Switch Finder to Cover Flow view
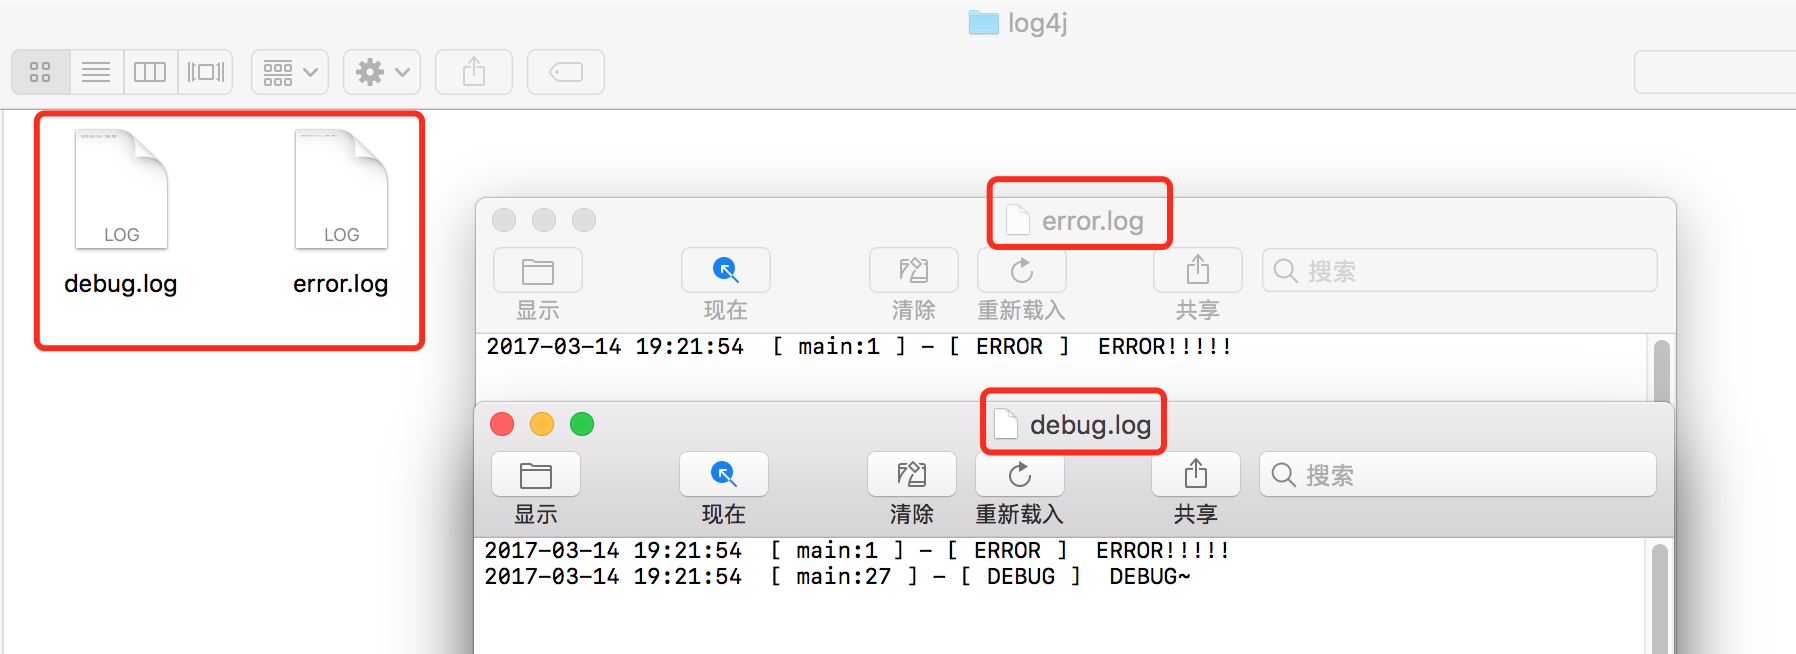 (206, 72)
